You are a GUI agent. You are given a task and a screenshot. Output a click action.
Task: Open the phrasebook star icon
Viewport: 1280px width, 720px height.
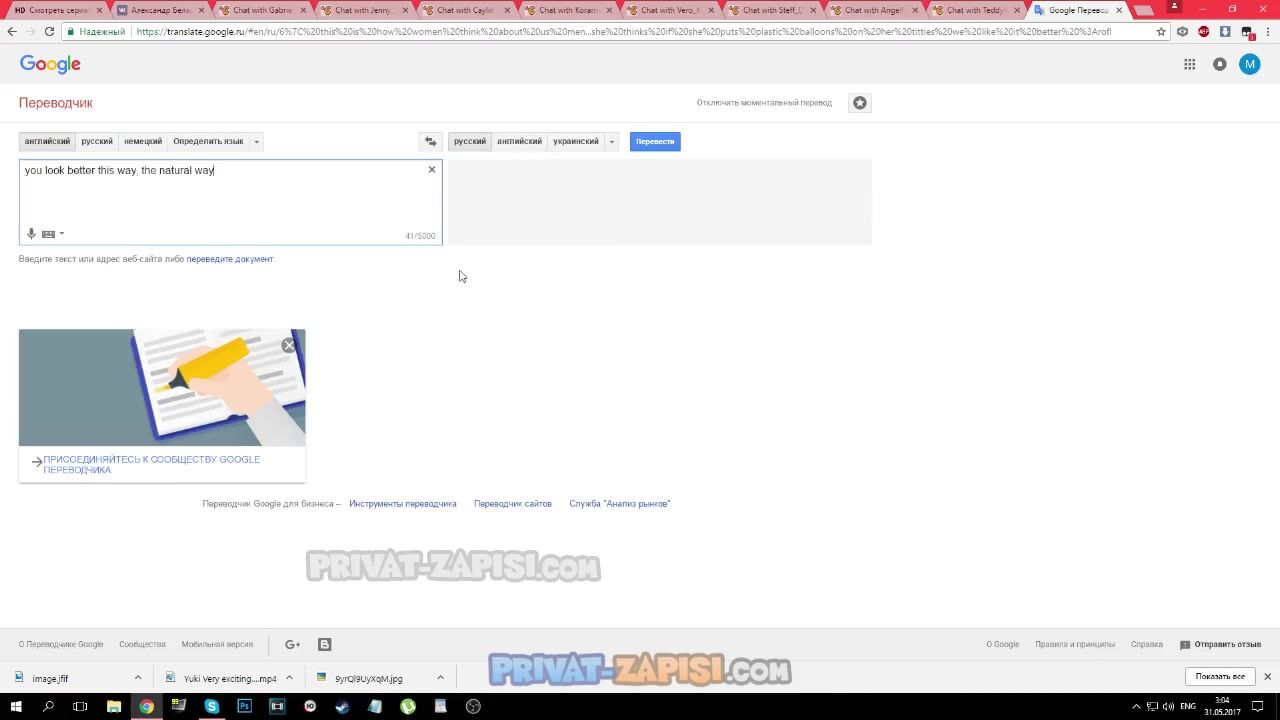[x=859, y=103]
